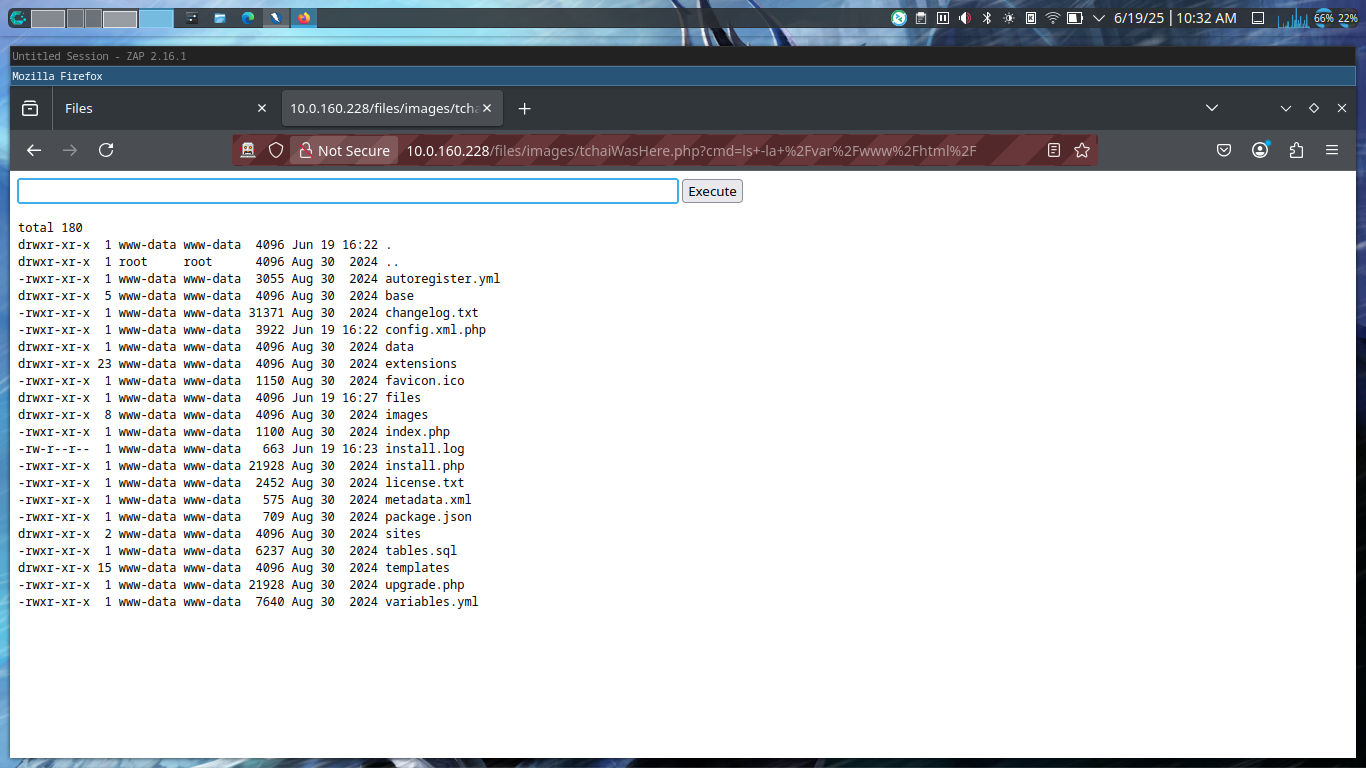This screenshot has height=768, width=1366.
Task: Reload the current page
Action: click(106, 150)
